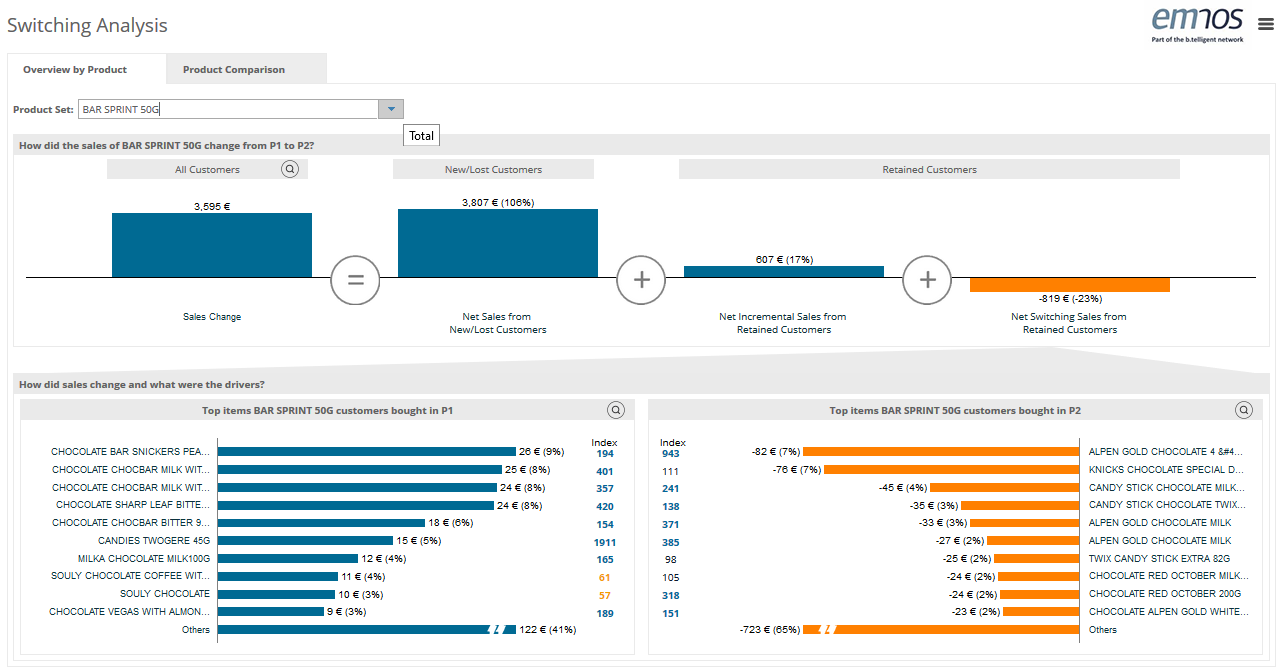The image size is (1284, 671).
Task: Click the "Switching Analysis" page title
Action: (88, 26)
